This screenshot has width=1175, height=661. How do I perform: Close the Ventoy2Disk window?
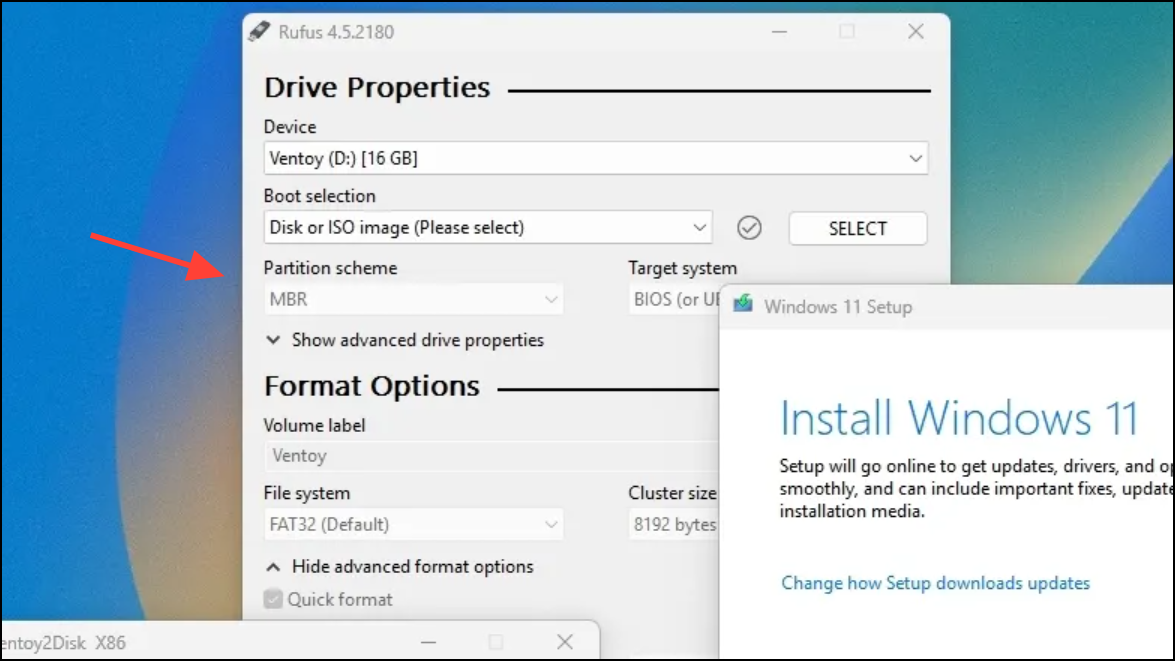click(565, 642)
